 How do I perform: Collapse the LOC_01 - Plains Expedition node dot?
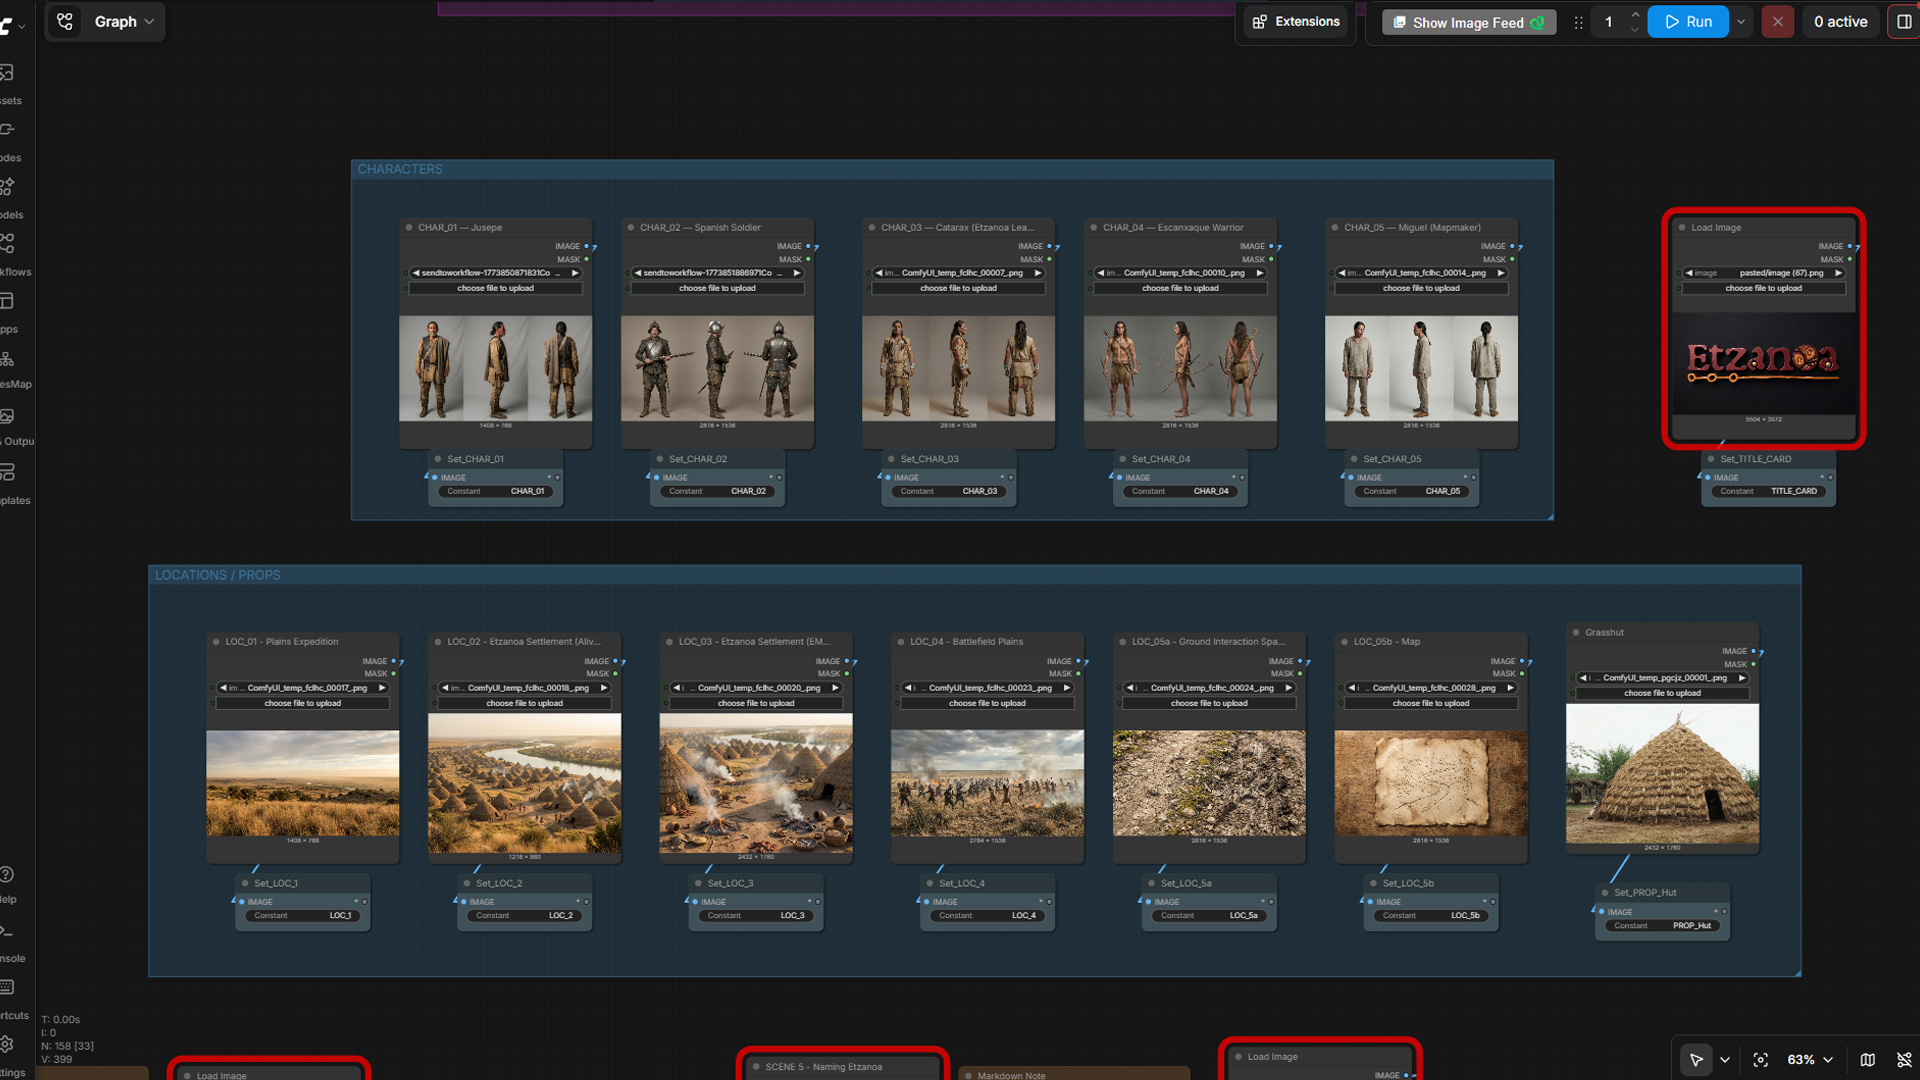[x=216, y=641]
